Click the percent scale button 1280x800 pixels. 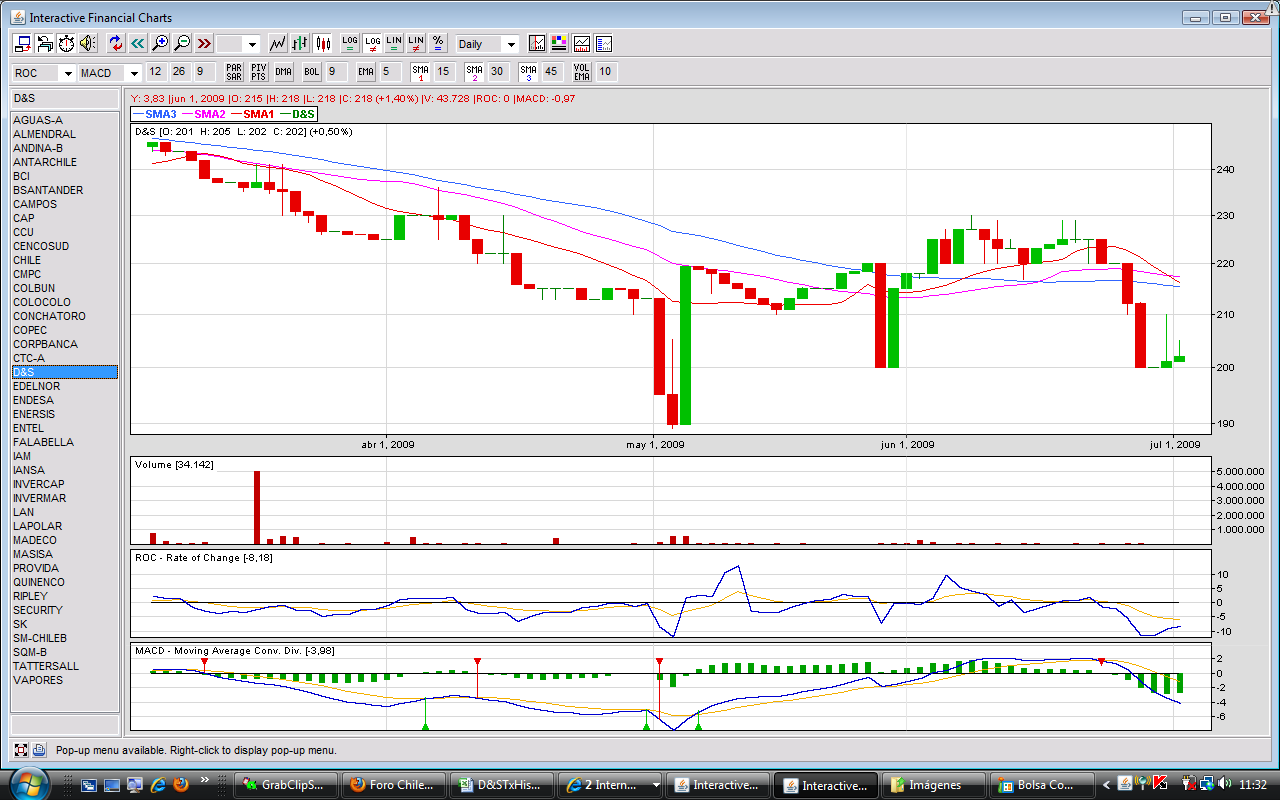(438, 43)
